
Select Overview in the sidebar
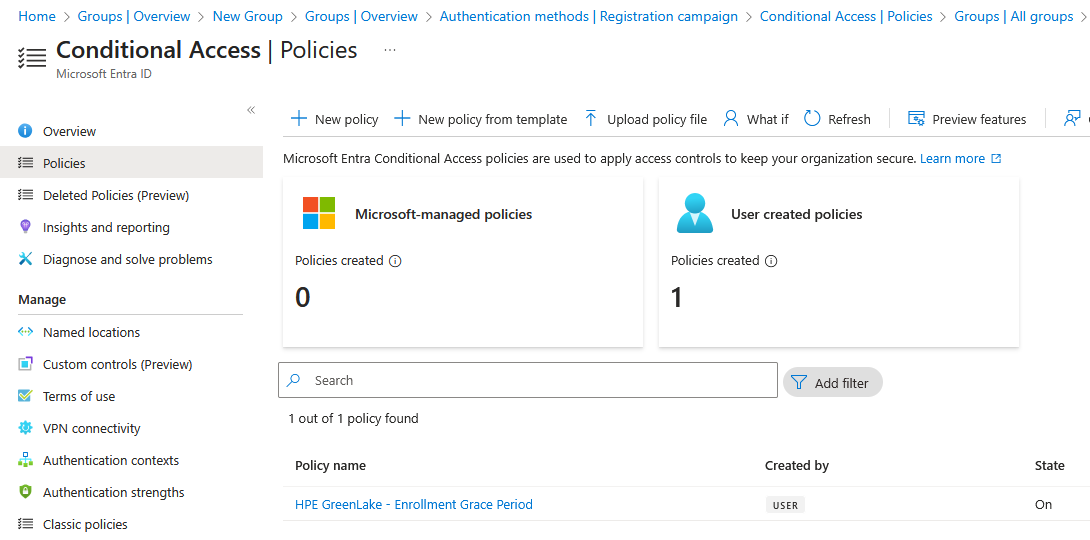pyautogui.click(x=69, y=131)
